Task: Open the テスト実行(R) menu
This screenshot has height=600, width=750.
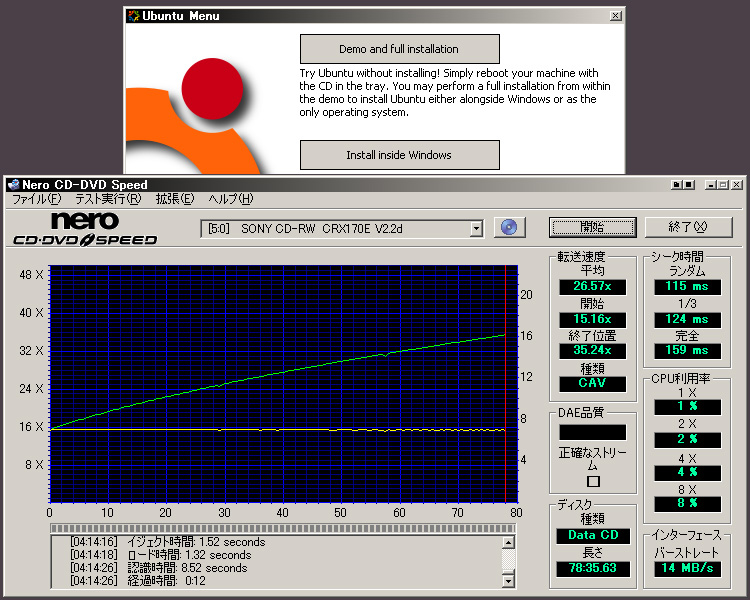Action: (x=107, y=200)
